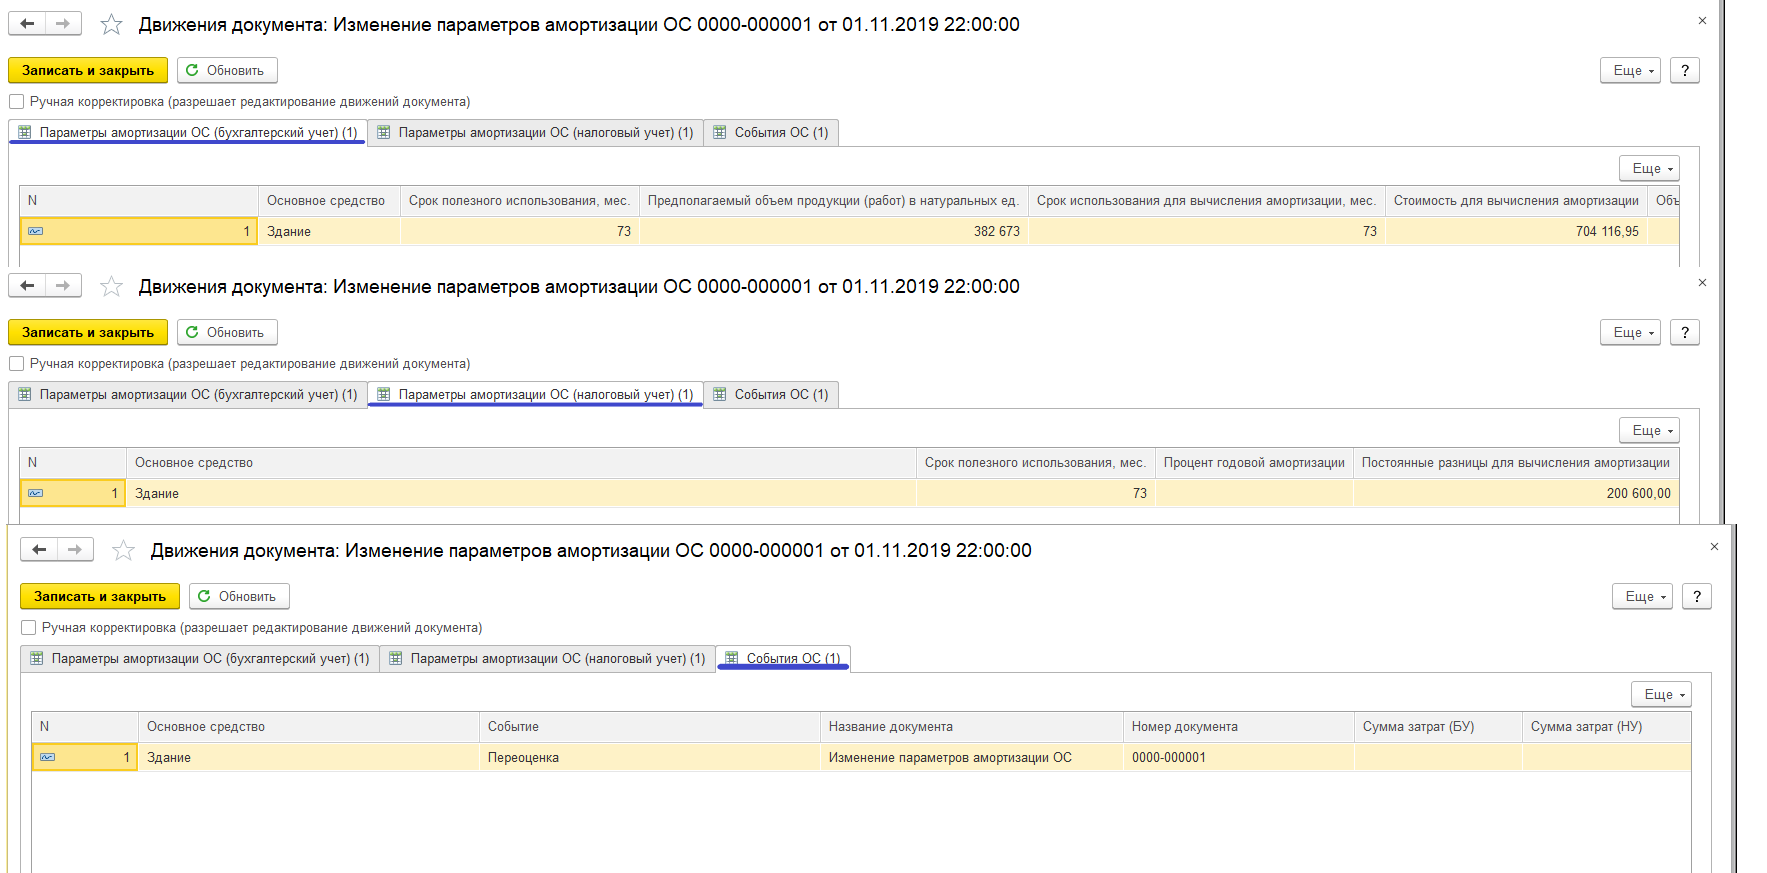Click forward arrow in middle window
This screenshot has width=1767, height=873.
(x=63, y=285)
